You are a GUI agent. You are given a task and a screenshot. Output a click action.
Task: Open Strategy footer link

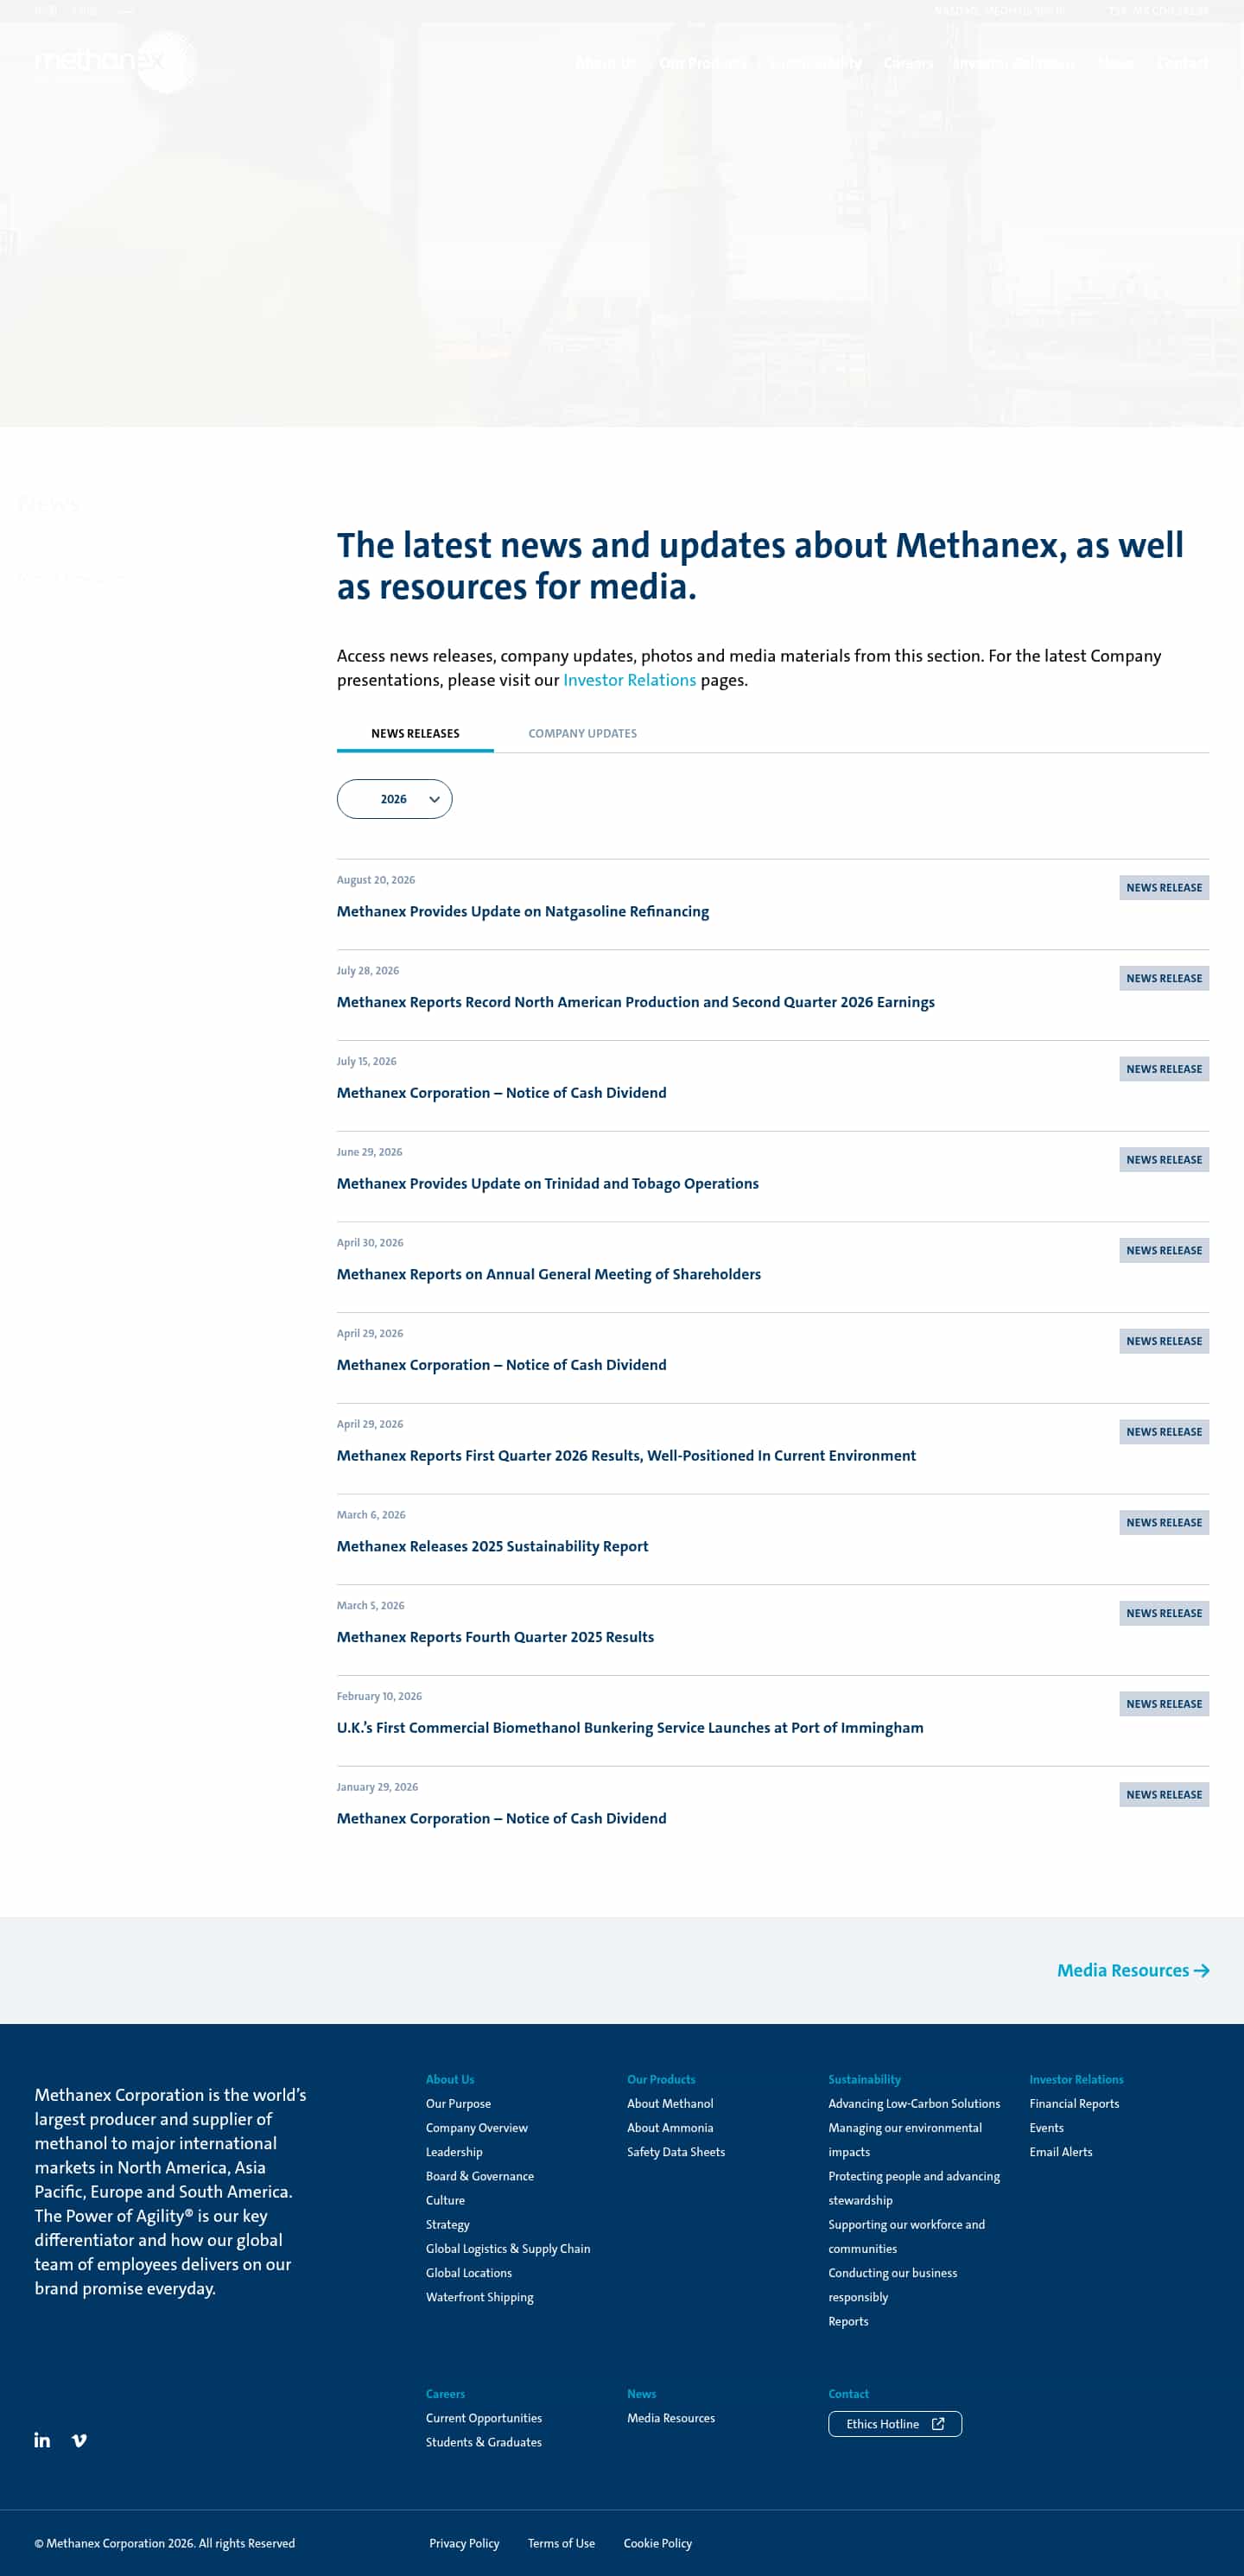pyautogui.click(x=447, y=2224)
